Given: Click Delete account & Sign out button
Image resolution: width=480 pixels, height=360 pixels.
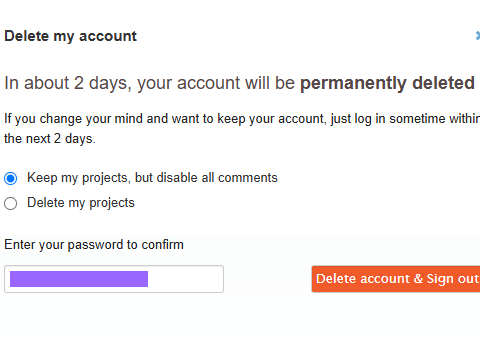Looking at the screenshot, I should [x=396, y=279].
